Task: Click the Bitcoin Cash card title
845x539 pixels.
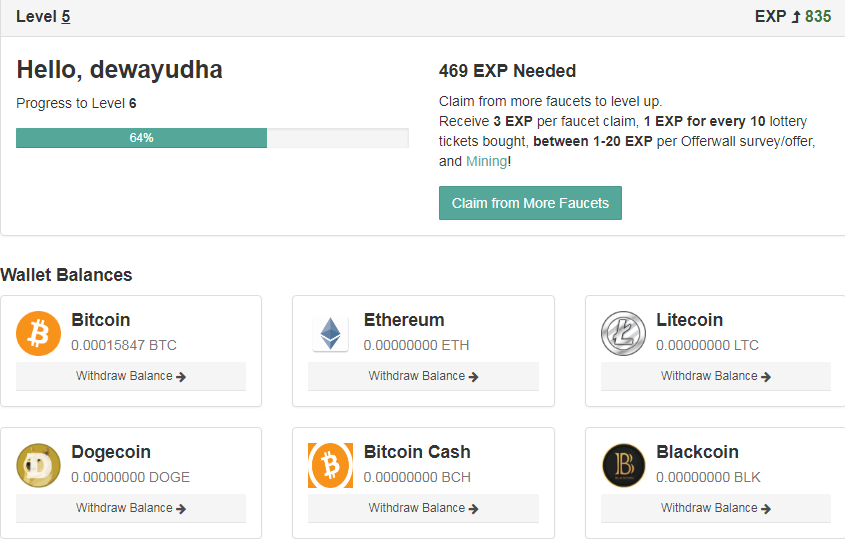Action: [417, 452]
